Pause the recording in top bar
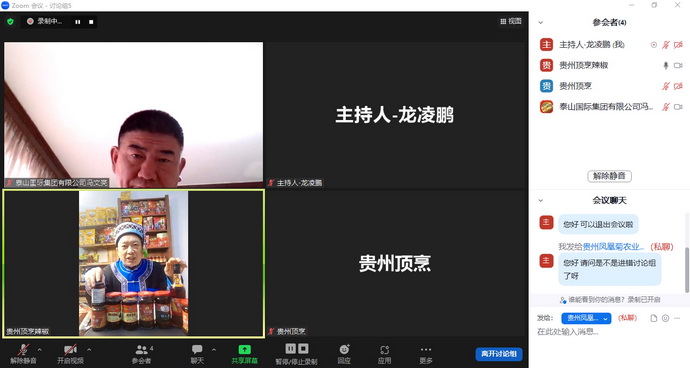The height and width of the screenshot is (368, 690). (x=77, y=22)
